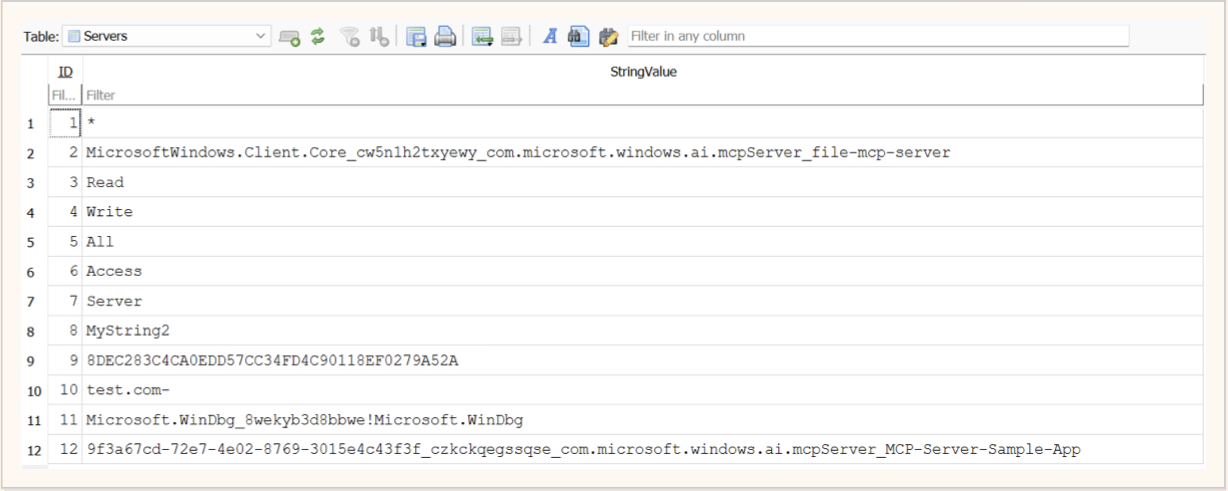The height and width of the screenshot is (491, 1228).
Task: Toggle the font format toolbar (A icon)
Action: (549, 37)
